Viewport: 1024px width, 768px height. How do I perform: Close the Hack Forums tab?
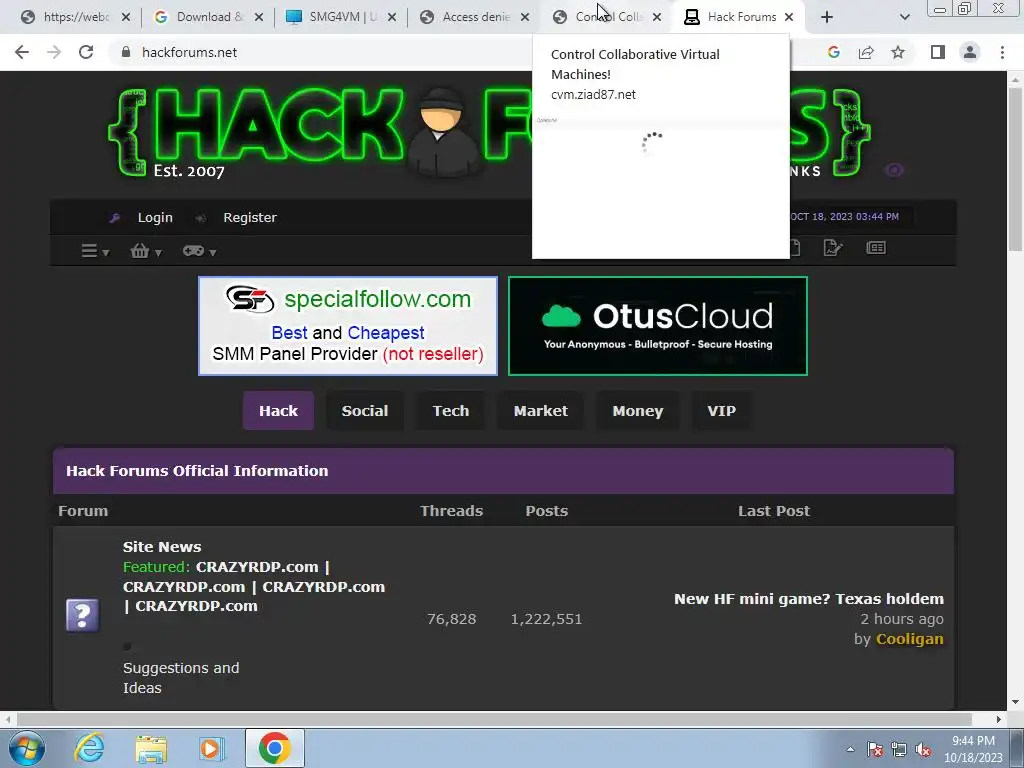[x=789, y=17]
